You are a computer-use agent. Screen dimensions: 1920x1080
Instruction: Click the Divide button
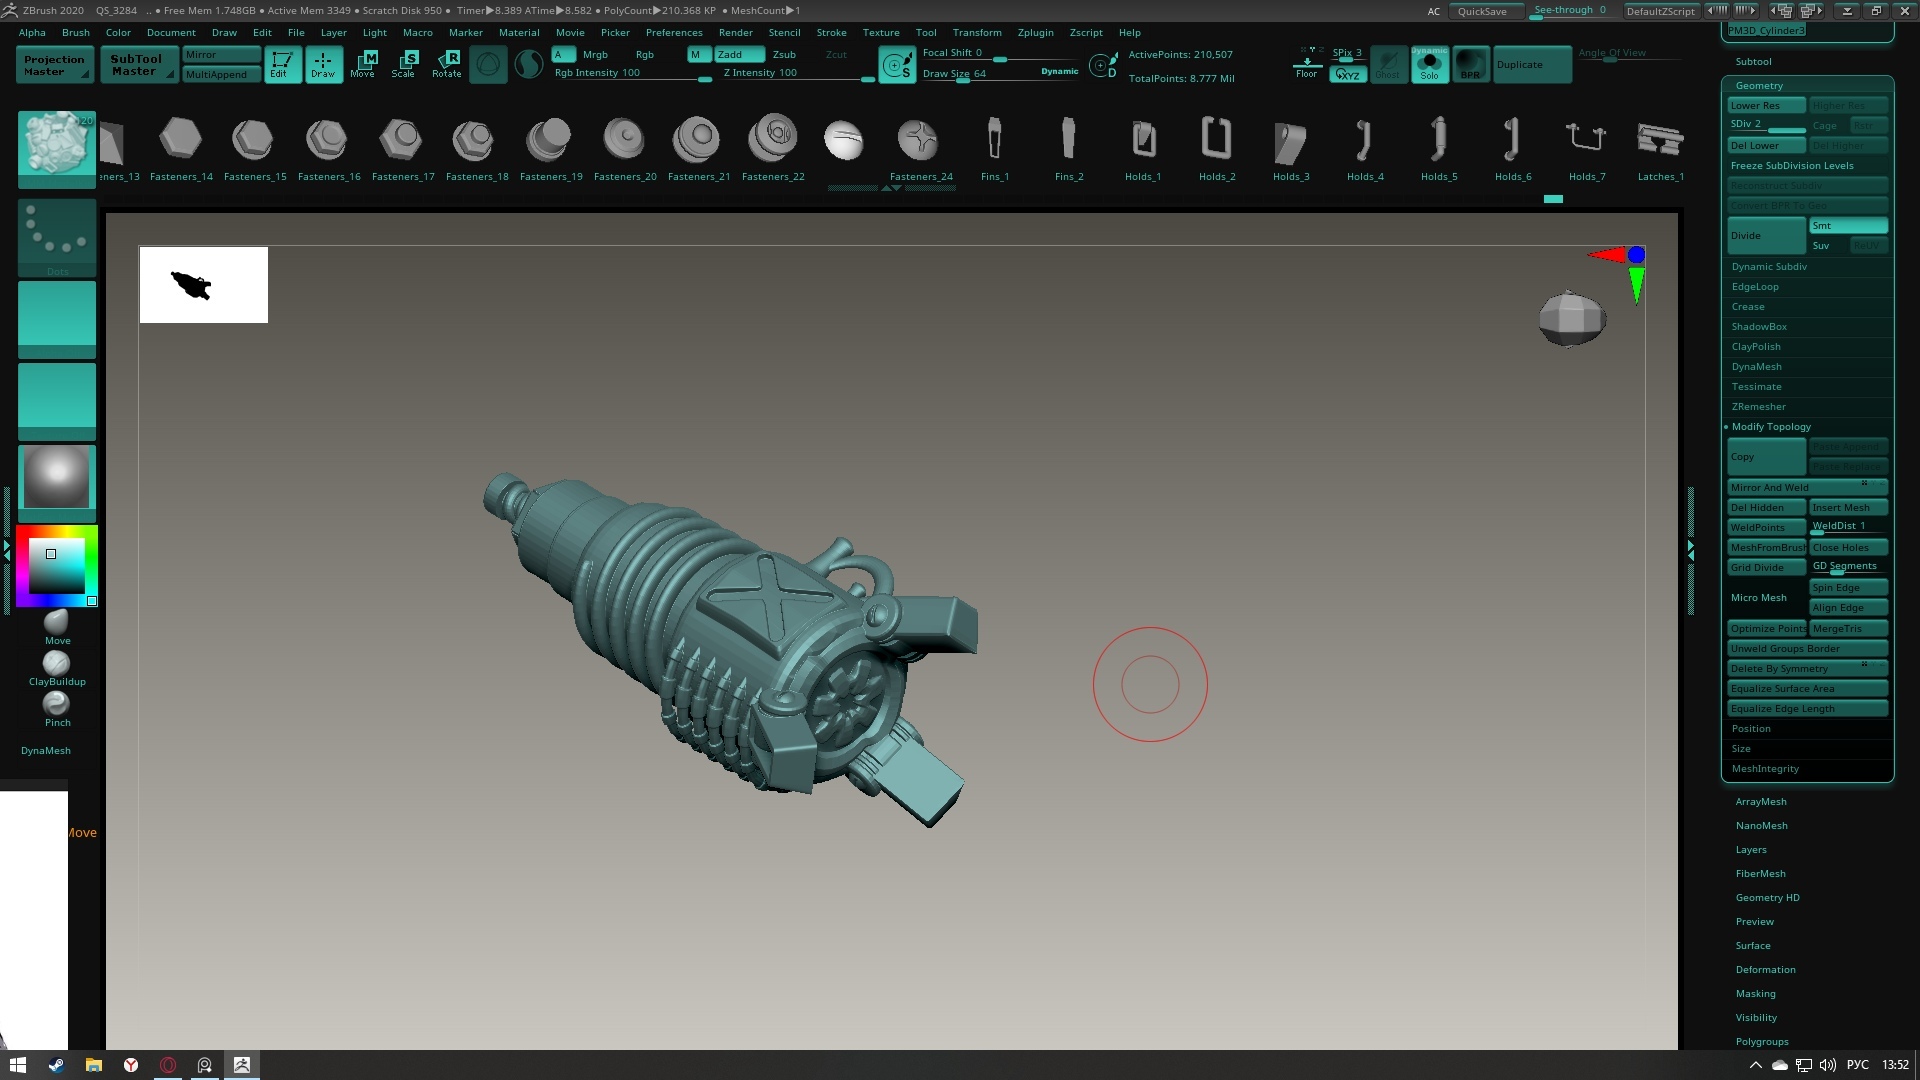pyautogui.click(x=1766, y=236)
